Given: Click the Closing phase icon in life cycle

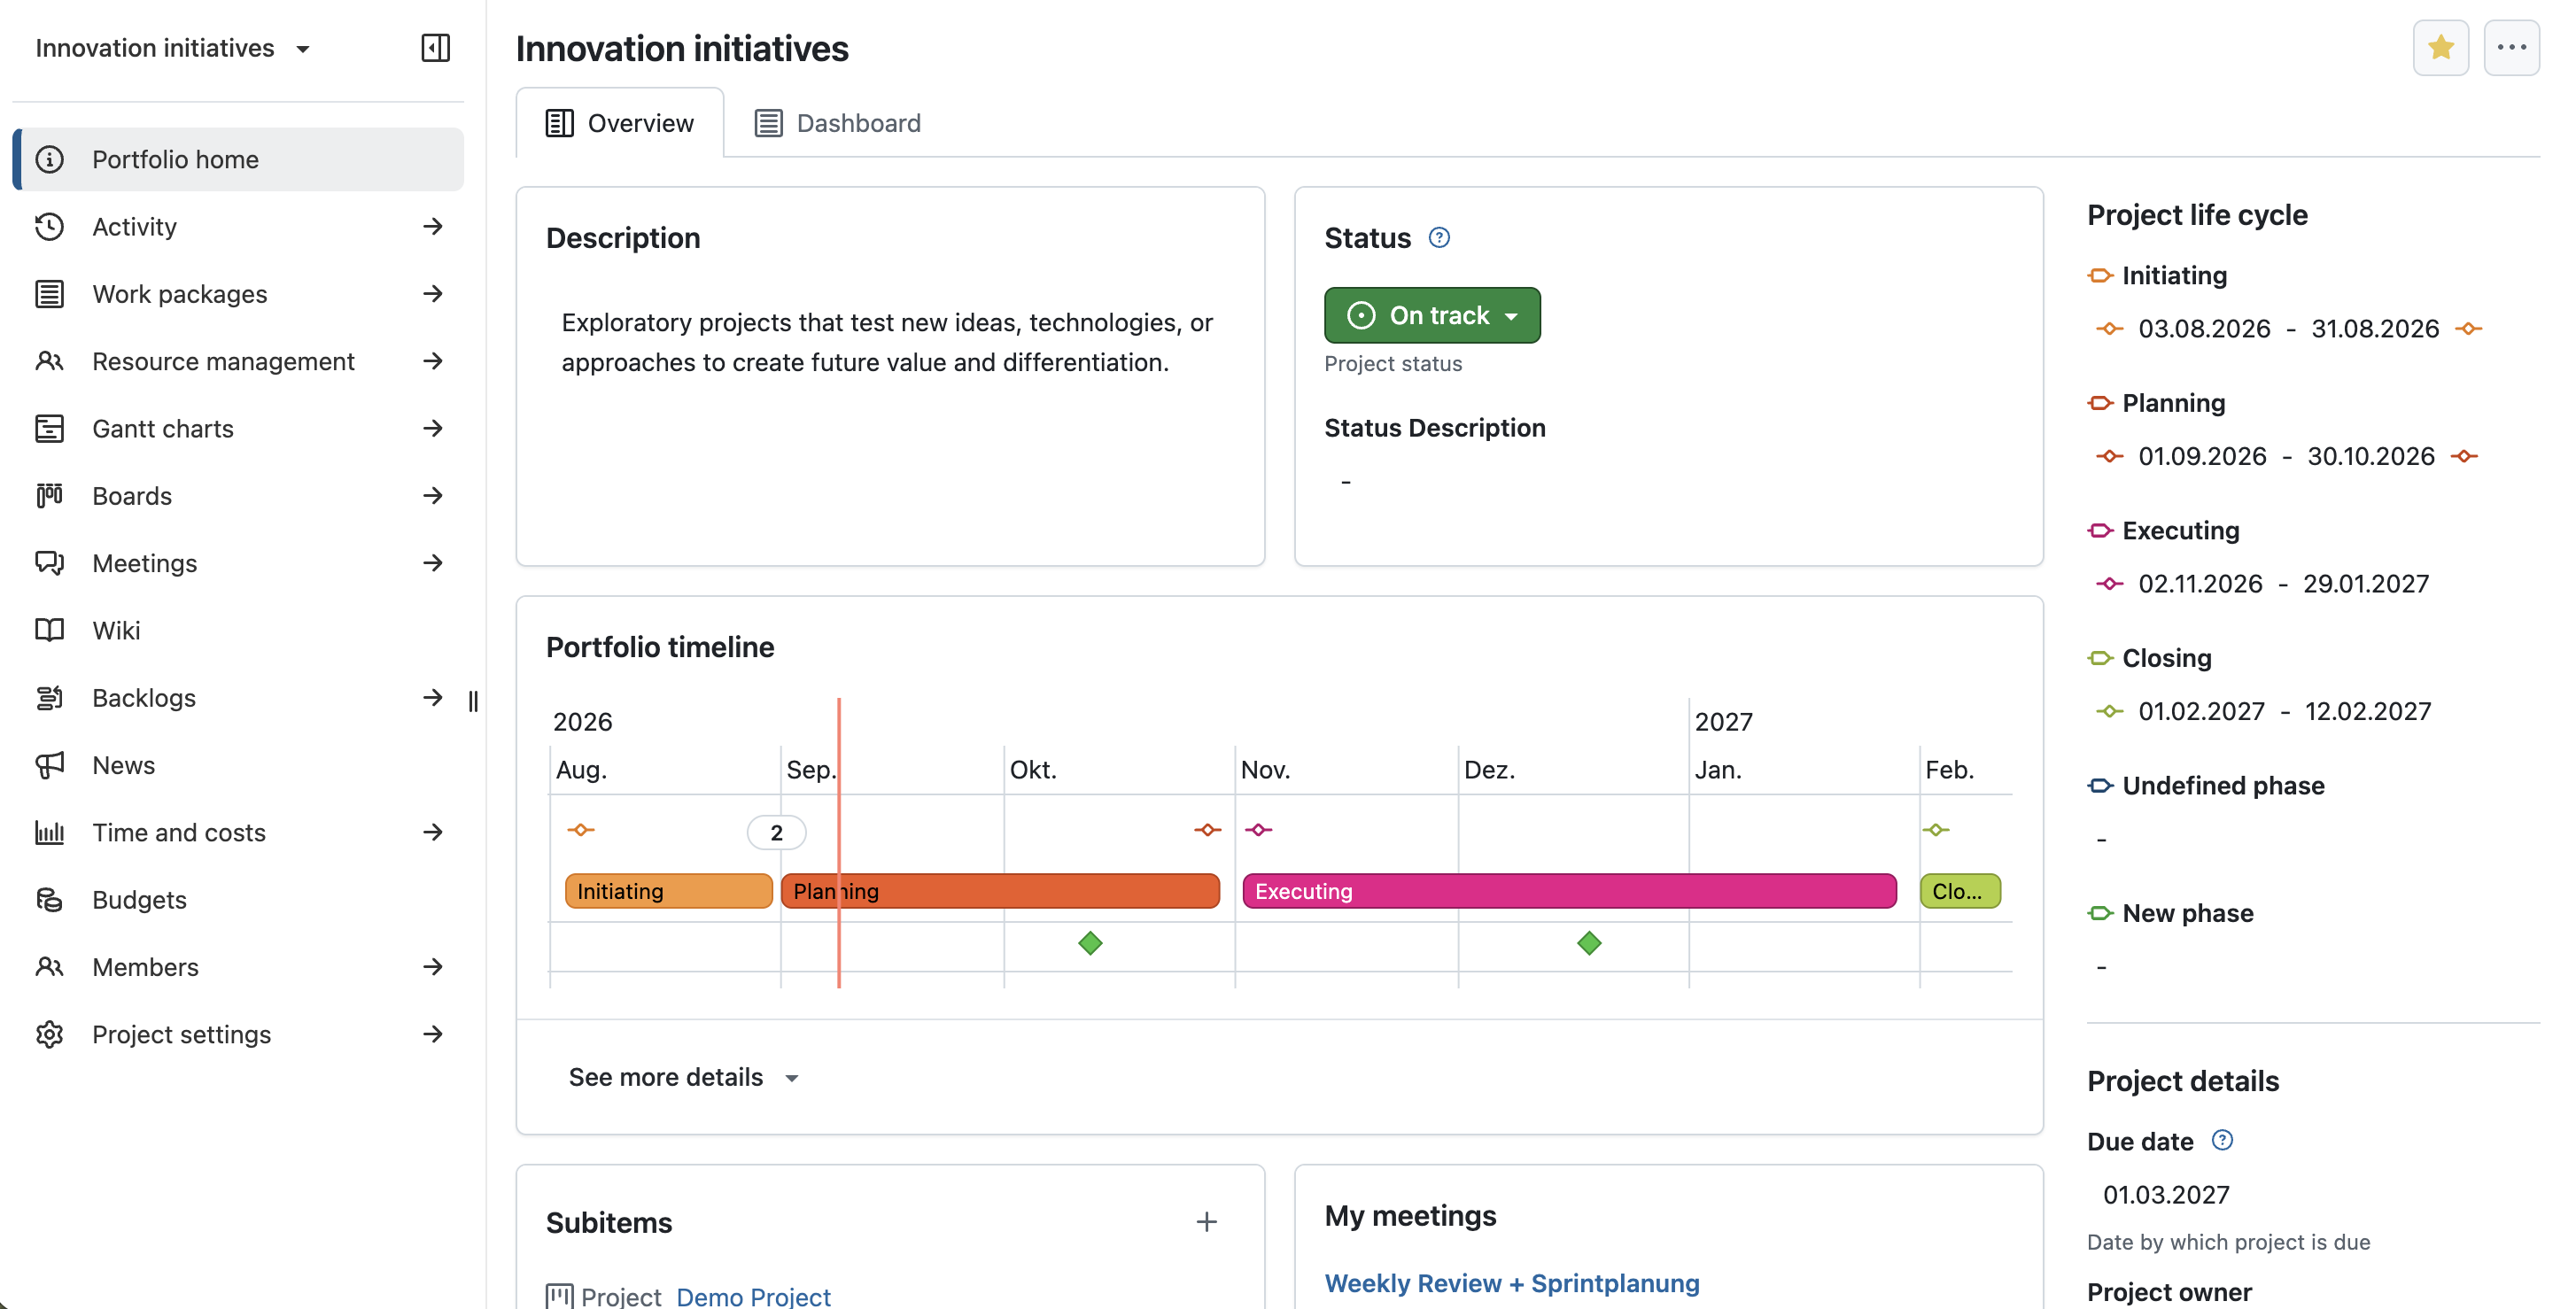Looking at the screenshot, I should 2100,658.
